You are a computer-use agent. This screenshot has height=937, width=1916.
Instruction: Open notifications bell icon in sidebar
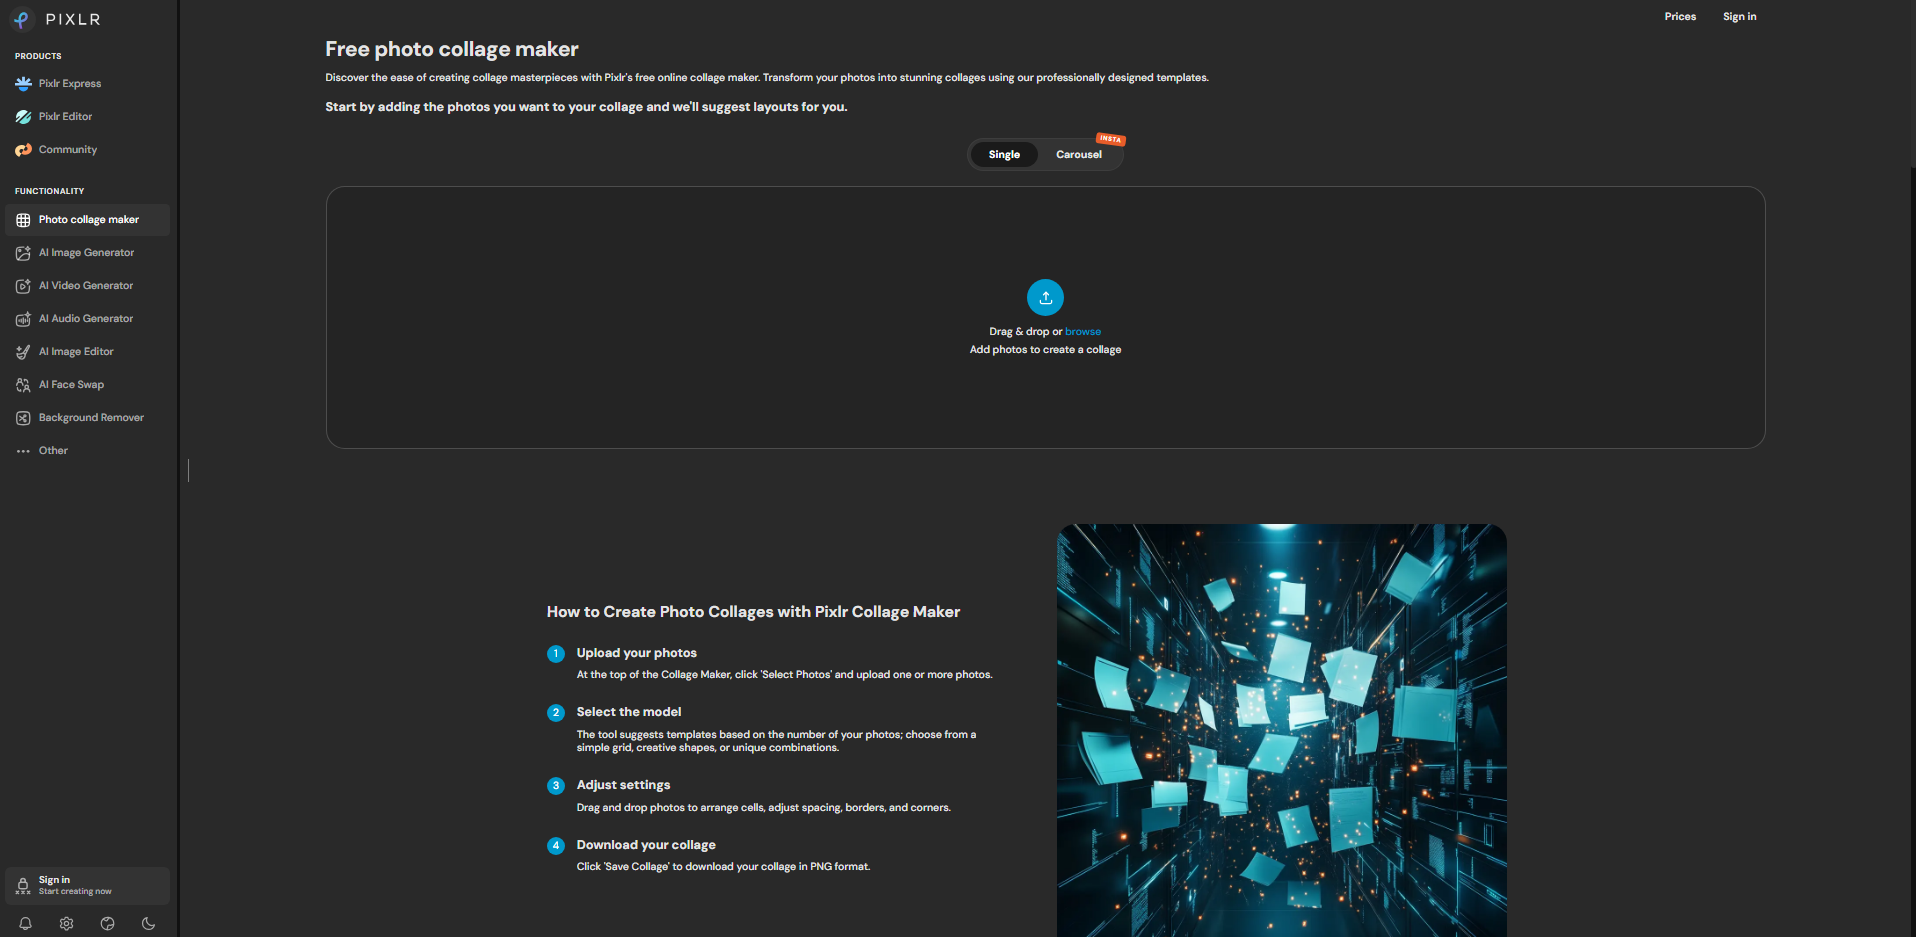tap(26, 923)
